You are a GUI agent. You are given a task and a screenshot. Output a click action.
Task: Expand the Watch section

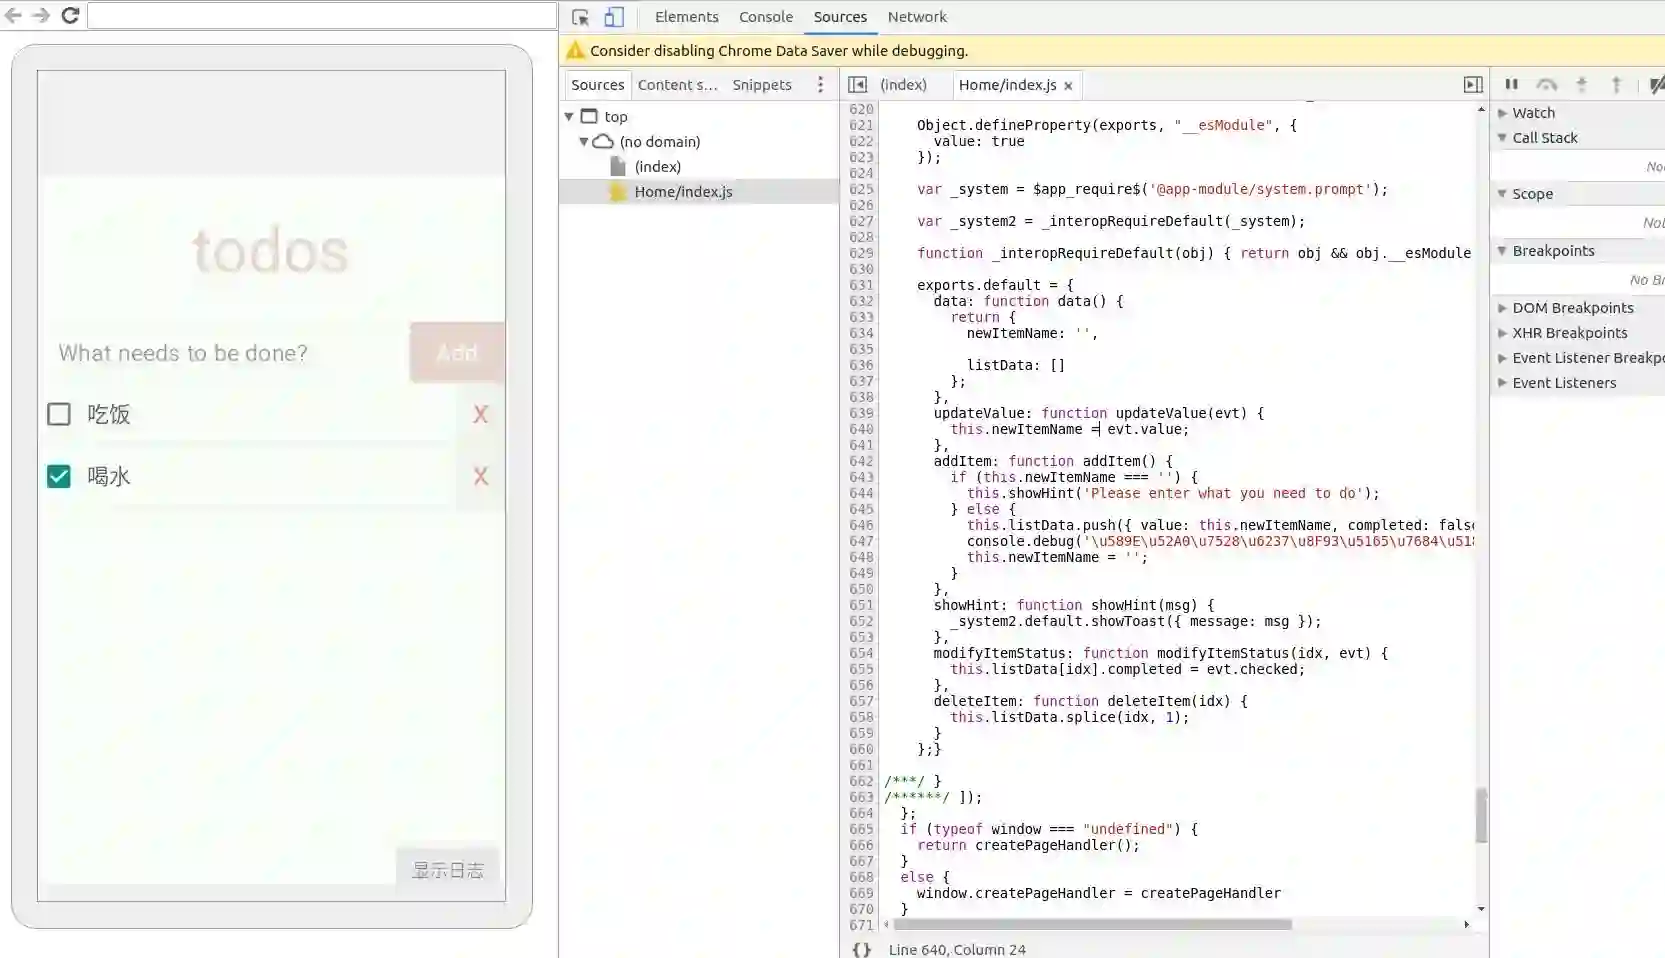(x=1502, y=113)
